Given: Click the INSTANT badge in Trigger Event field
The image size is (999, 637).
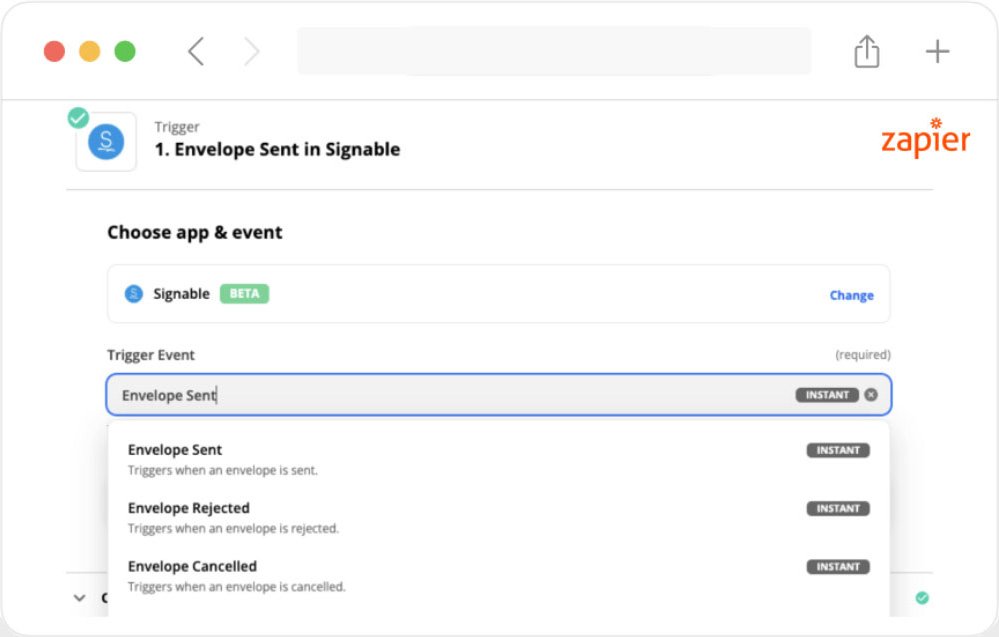Looking at the screenshot, I should coord(827,395).
